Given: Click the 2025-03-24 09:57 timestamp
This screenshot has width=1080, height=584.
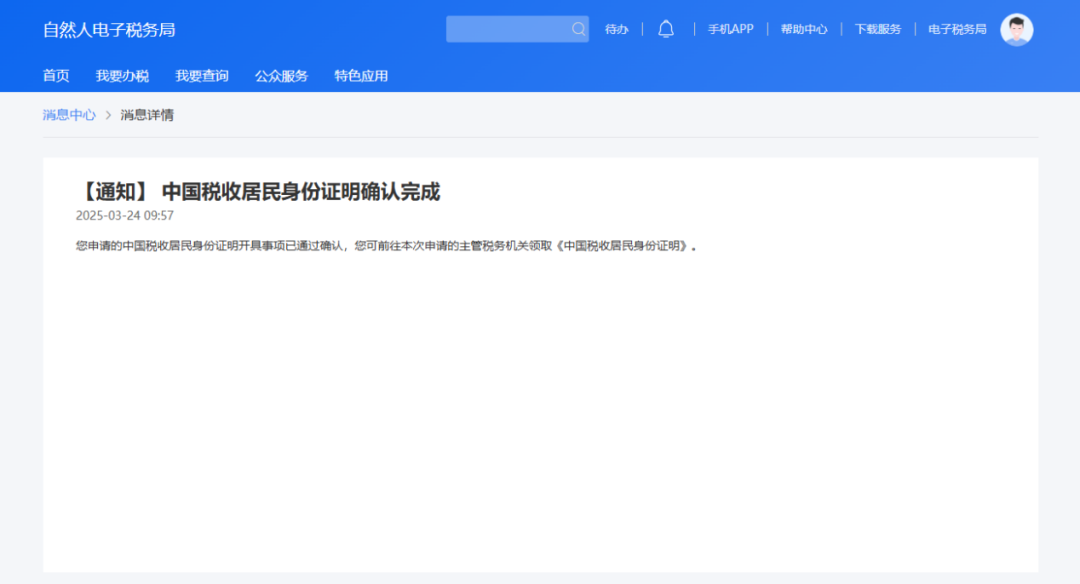Looking at the screenshot, I should (x=125, y=216).
